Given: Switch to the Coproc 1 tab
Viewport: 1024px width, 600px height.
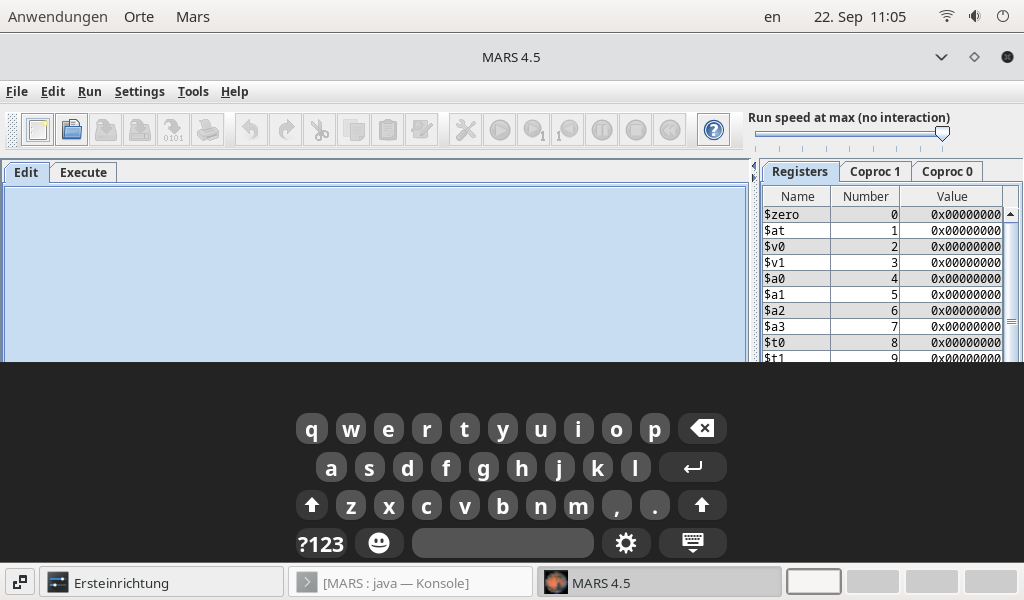Looking at the screenshot, I should click(875, 171).
